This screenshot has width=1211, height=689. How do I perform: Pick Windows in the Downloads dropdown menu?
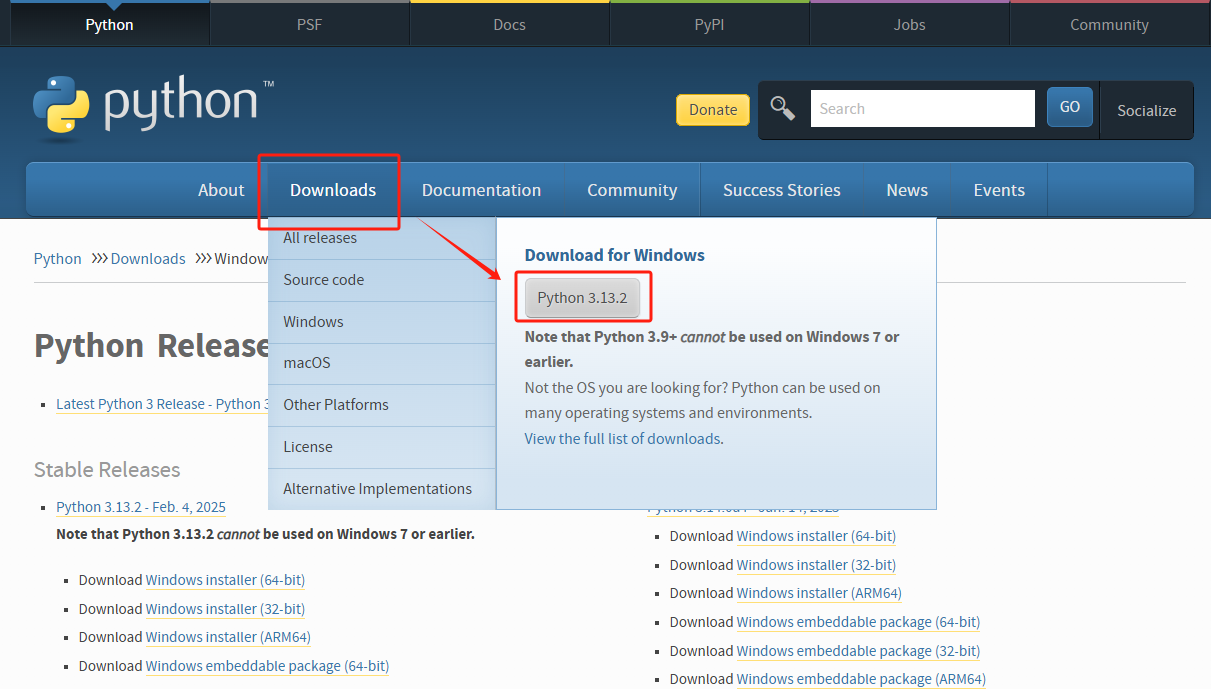[x=382, y=322]
